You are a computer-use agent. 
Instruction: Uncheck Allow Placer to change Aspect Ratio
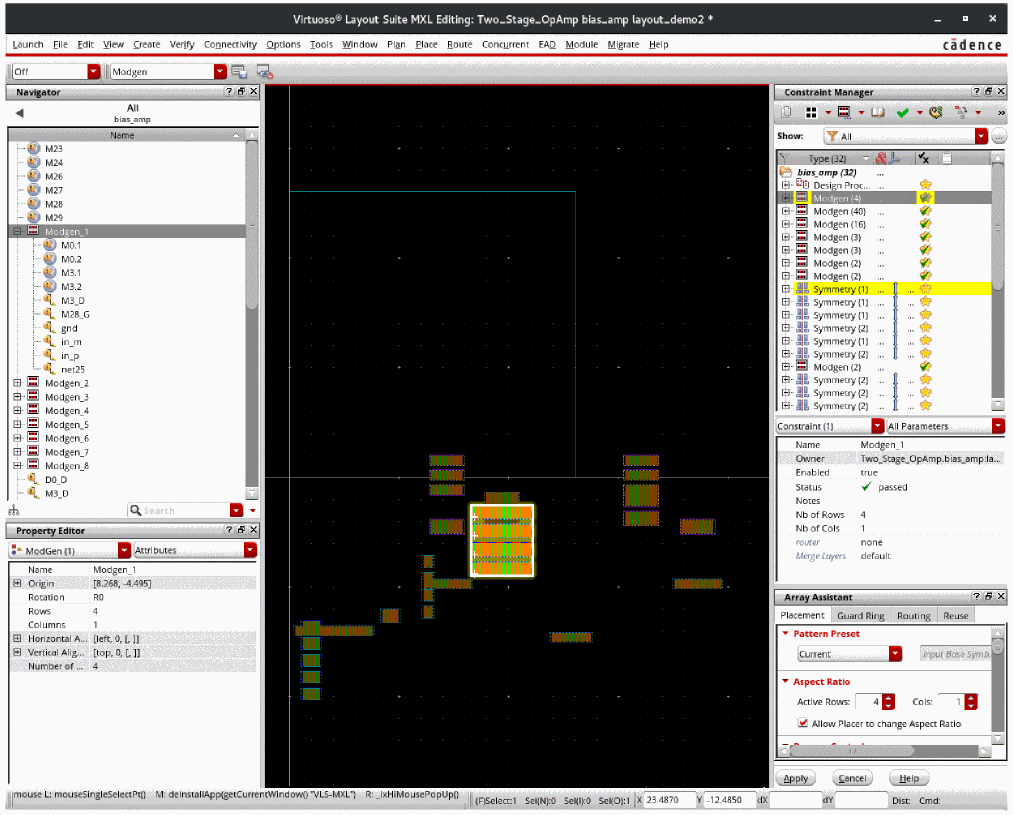click(x=803, y=723)
